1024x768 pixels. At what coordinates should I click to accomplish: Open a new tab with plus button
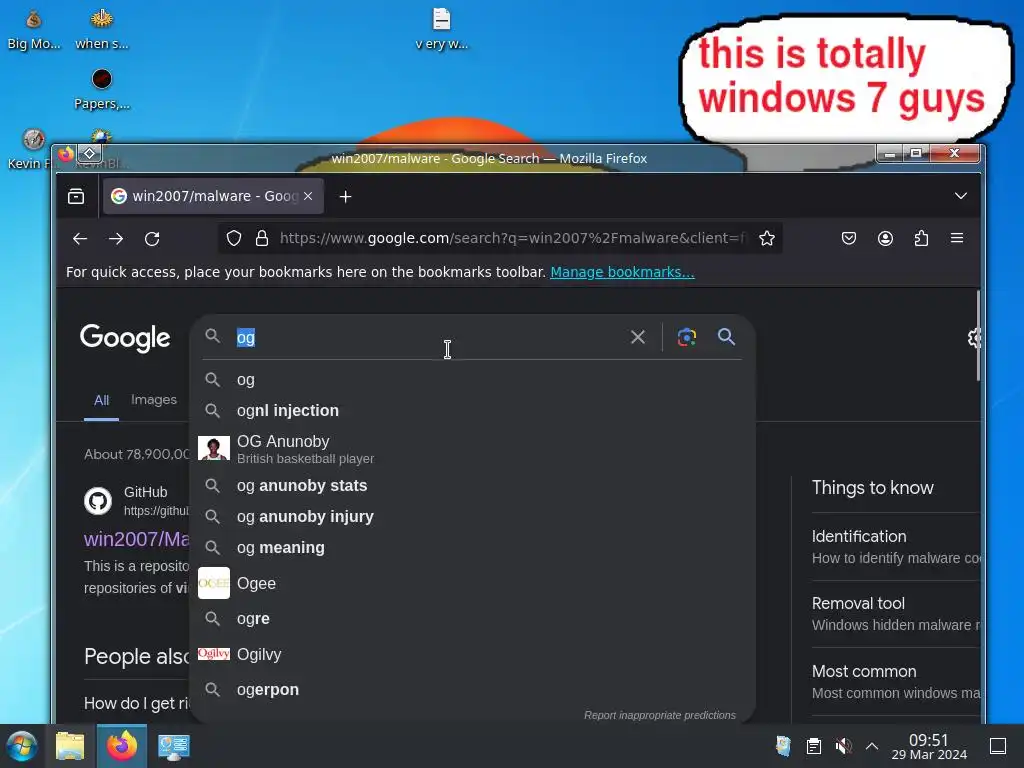point(345,197)
